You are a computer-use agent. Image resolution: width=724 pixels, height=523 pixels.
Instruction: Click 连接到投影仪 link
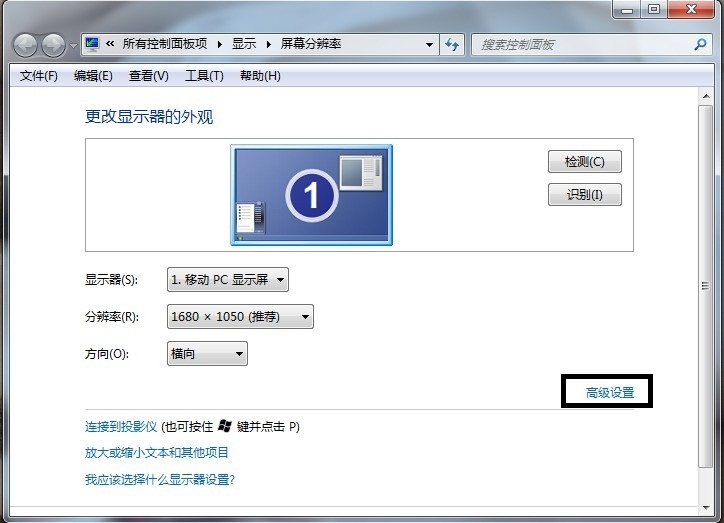tap(121, 427)
